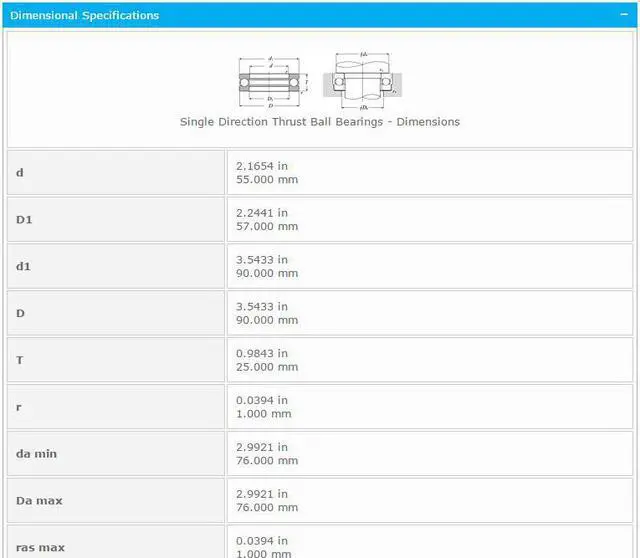Click the Single Direction Thrust Ball Bearings caption
640x558 pixels.
(320, 122)
